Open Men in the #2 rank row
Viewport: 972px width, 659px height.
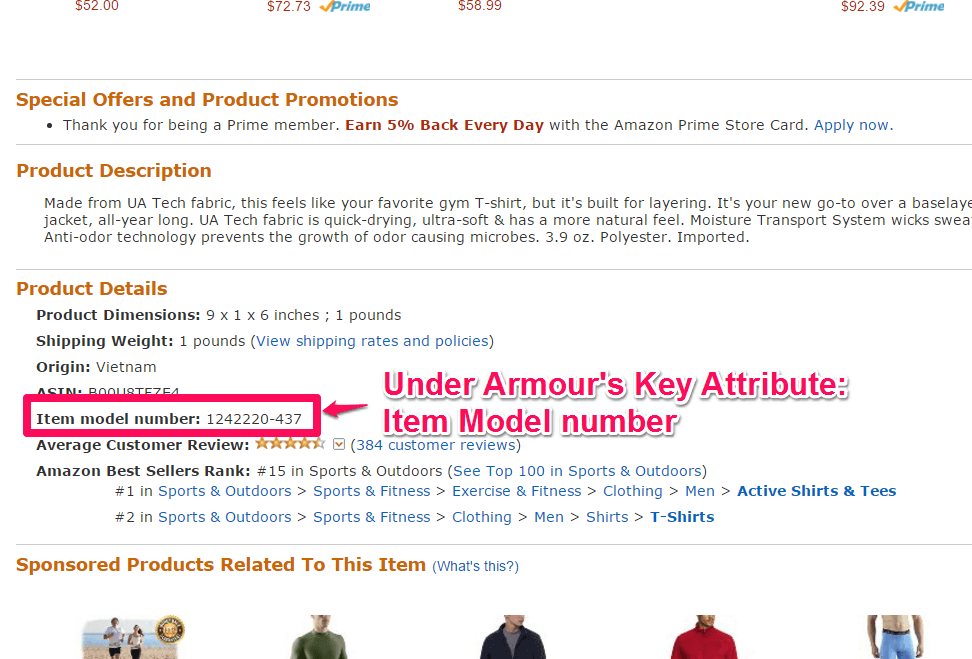(549, 517)
